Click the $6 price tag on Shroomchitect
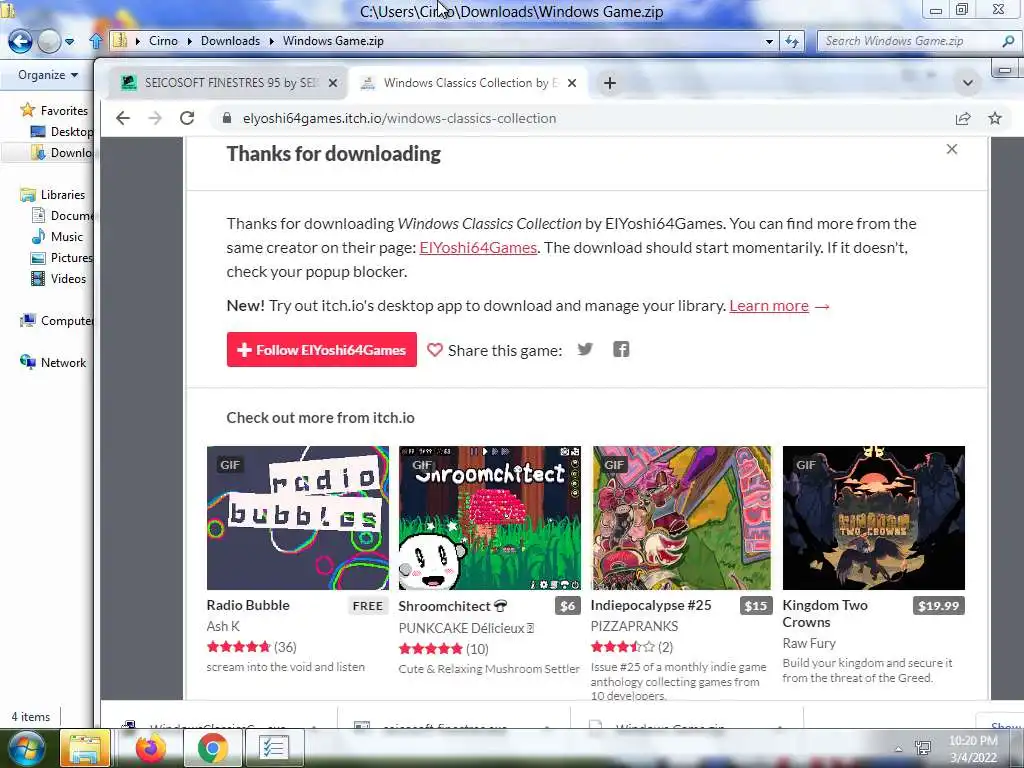Image resolution: width=1024 pixels, height=768 pixels. click(568, 606)
